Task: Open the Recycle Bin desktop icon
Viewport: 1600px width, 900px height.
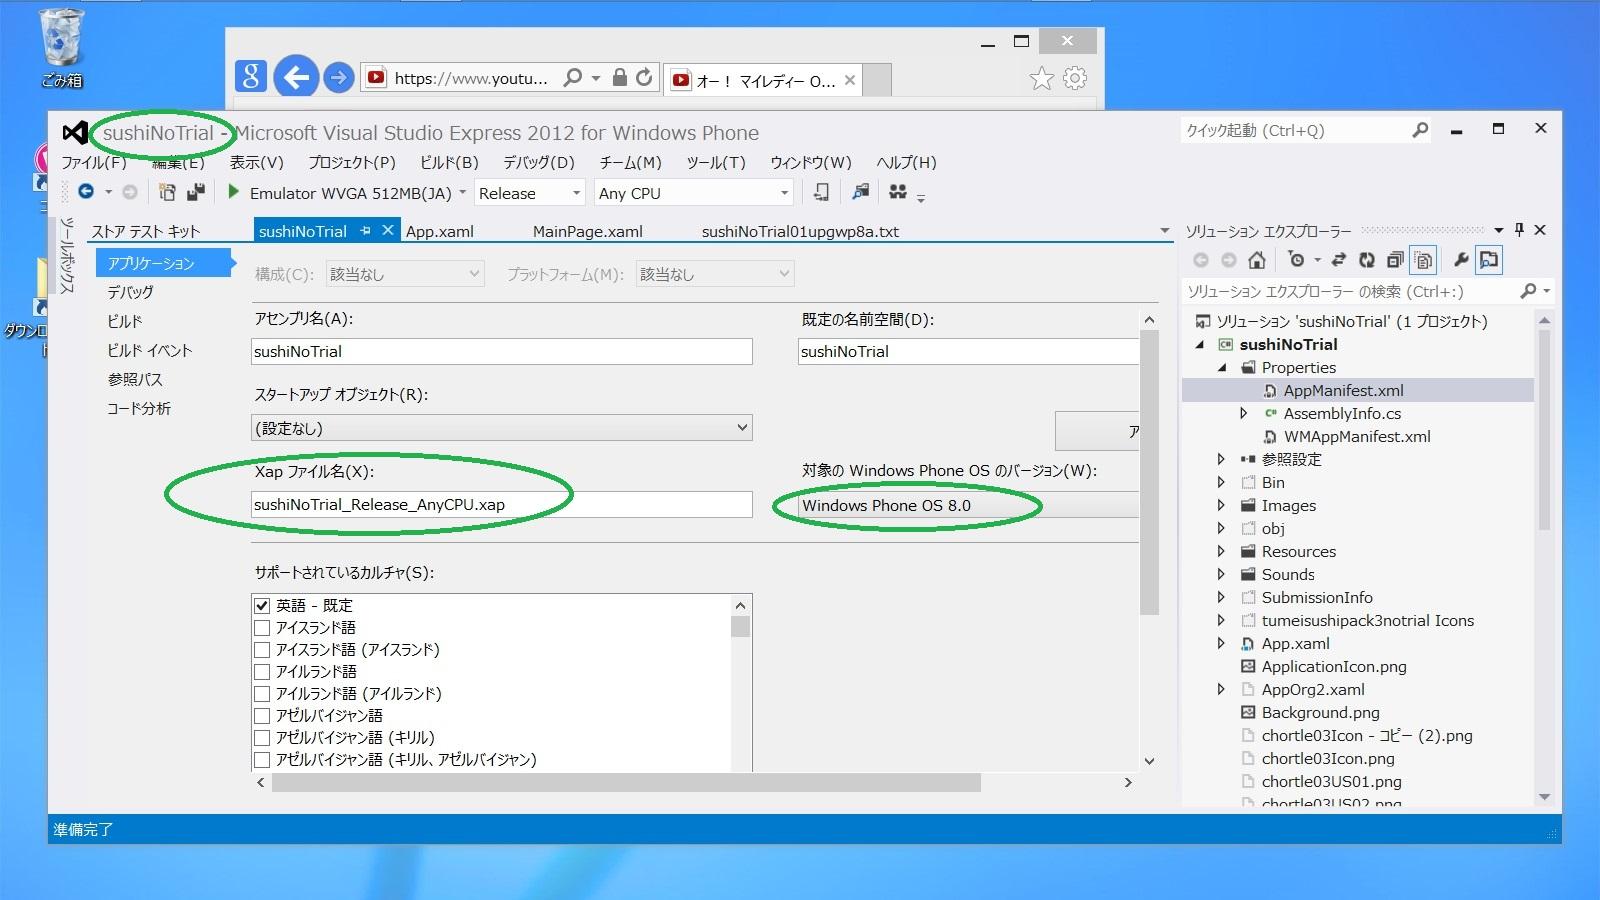Action: pos(62,48)
